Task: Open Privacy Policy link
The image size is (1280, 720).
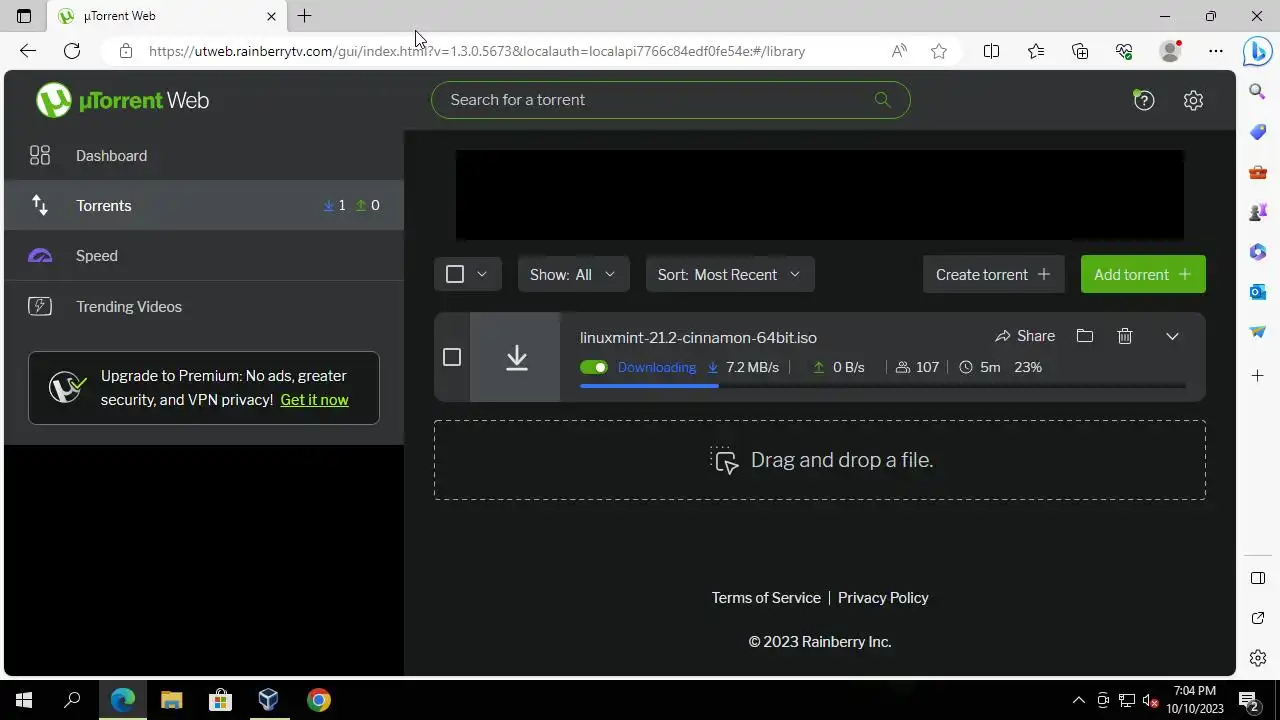Action: (883, 597)
